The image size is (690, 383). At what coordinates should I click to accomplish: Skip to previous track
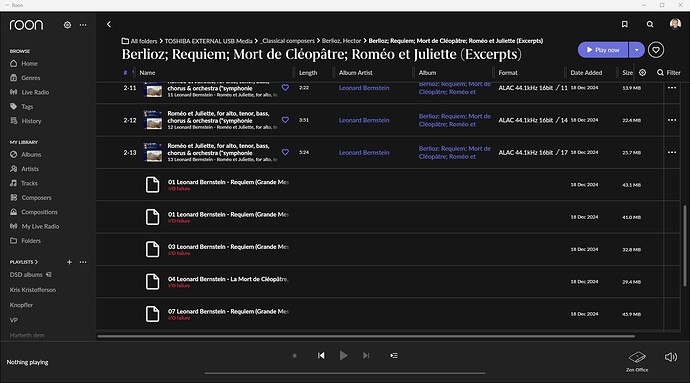[x=321, y=355]
